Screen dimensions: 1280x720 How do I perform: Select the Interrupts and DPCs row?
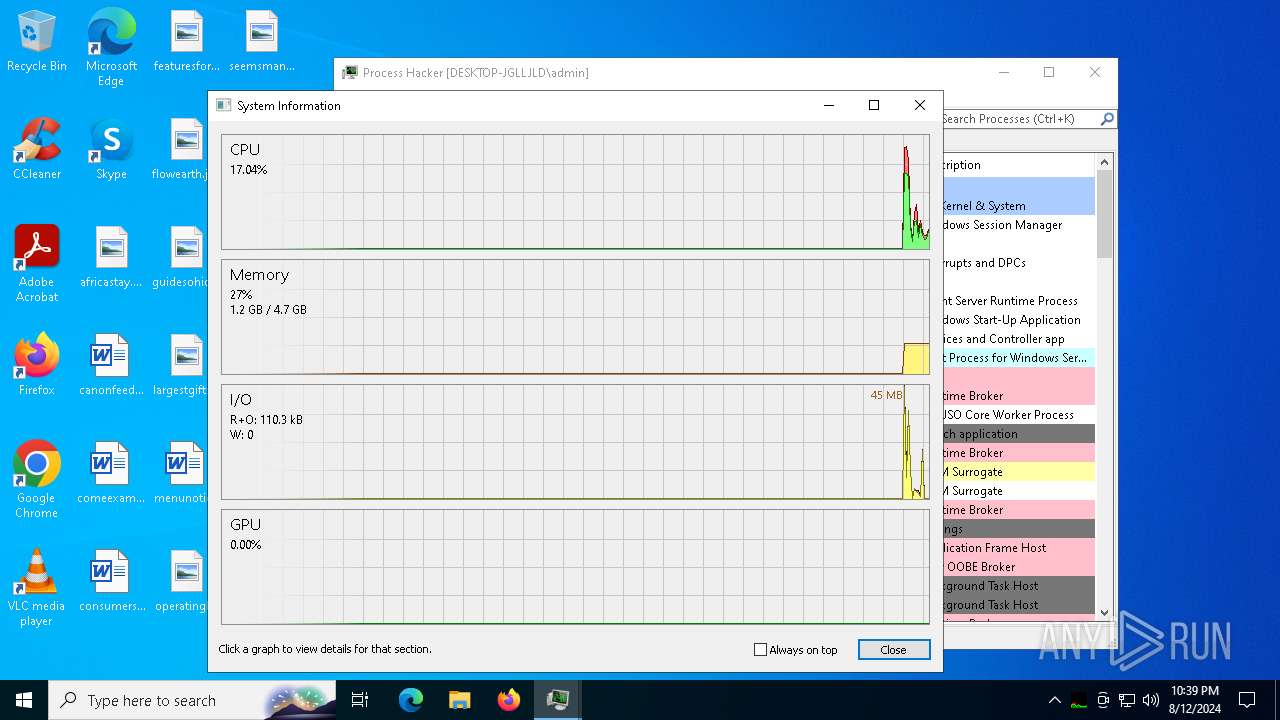pyautogui.click(x=1019, y=263)
